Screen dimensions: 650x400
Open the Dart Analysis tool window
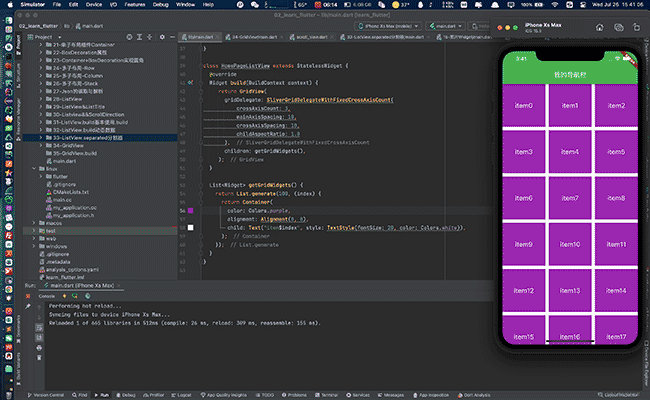pyautogui.click(x=474, y=395)
